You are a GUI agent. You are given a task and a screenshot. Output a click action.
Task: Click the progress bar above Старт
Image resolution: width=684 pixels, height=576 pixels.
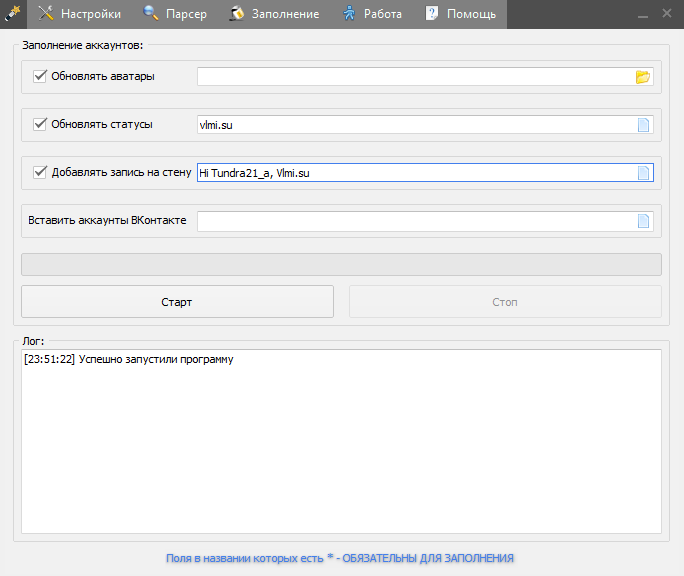[x=341, y=264]
